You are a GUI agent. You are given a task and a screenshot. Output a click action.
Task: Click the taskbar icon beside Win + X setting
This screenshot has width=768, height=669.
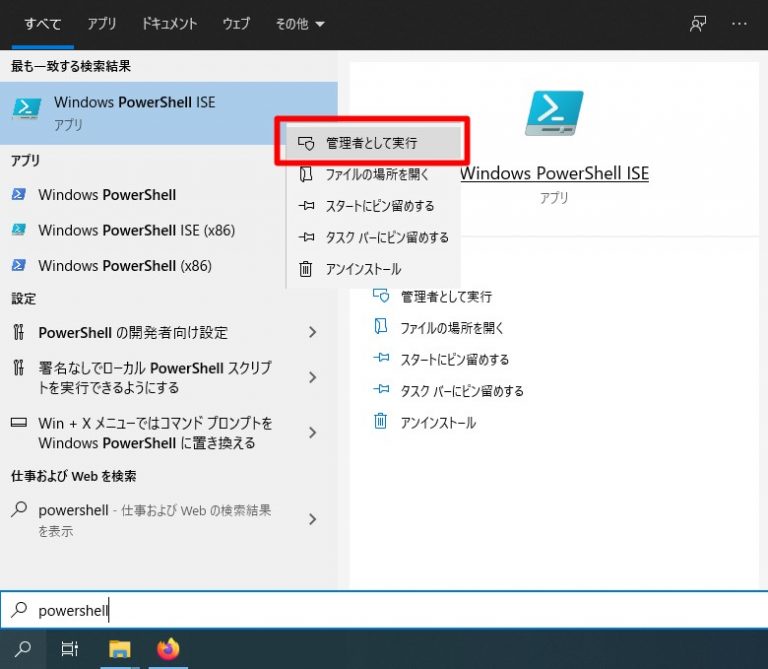tap(19, 422)
